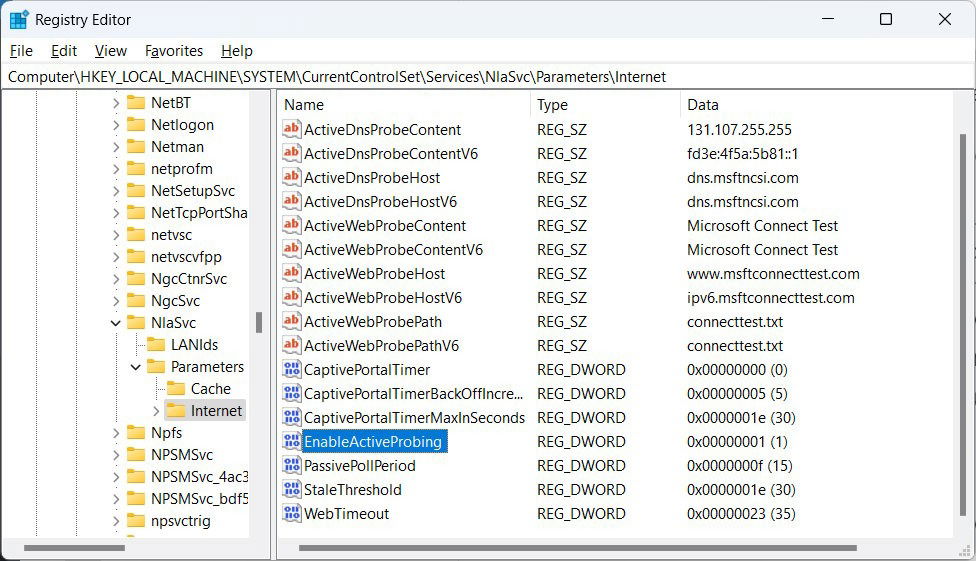This screenshot has height=561, width=976.
Task: Select the netvscfpp key
Action: (x=186, y=257)
